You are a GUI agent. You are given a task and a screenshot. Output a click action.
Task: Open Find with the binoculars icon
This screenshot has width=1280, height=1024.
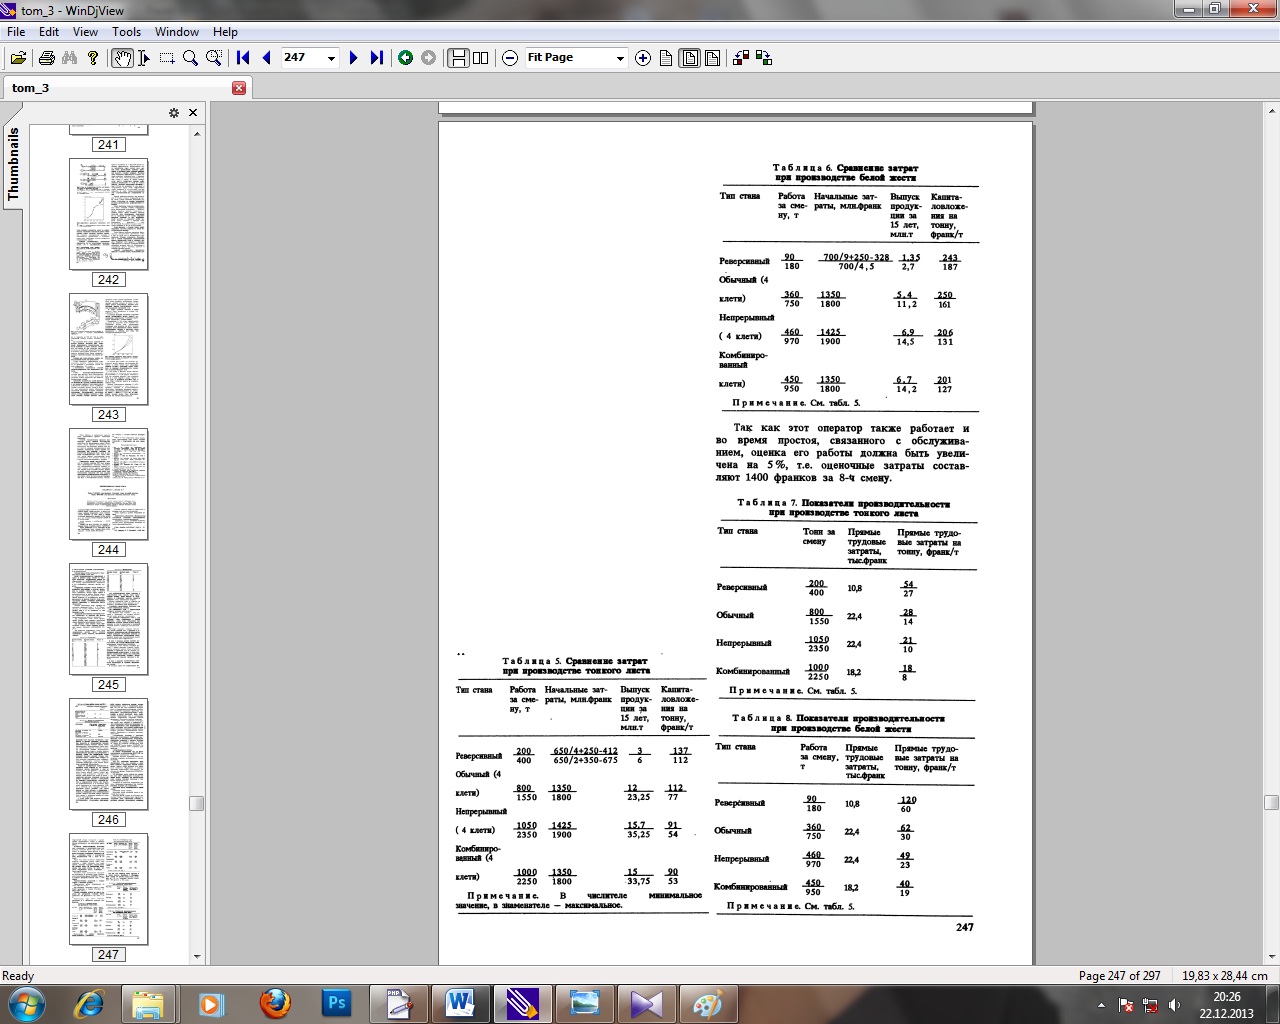(x=69, y=58)
